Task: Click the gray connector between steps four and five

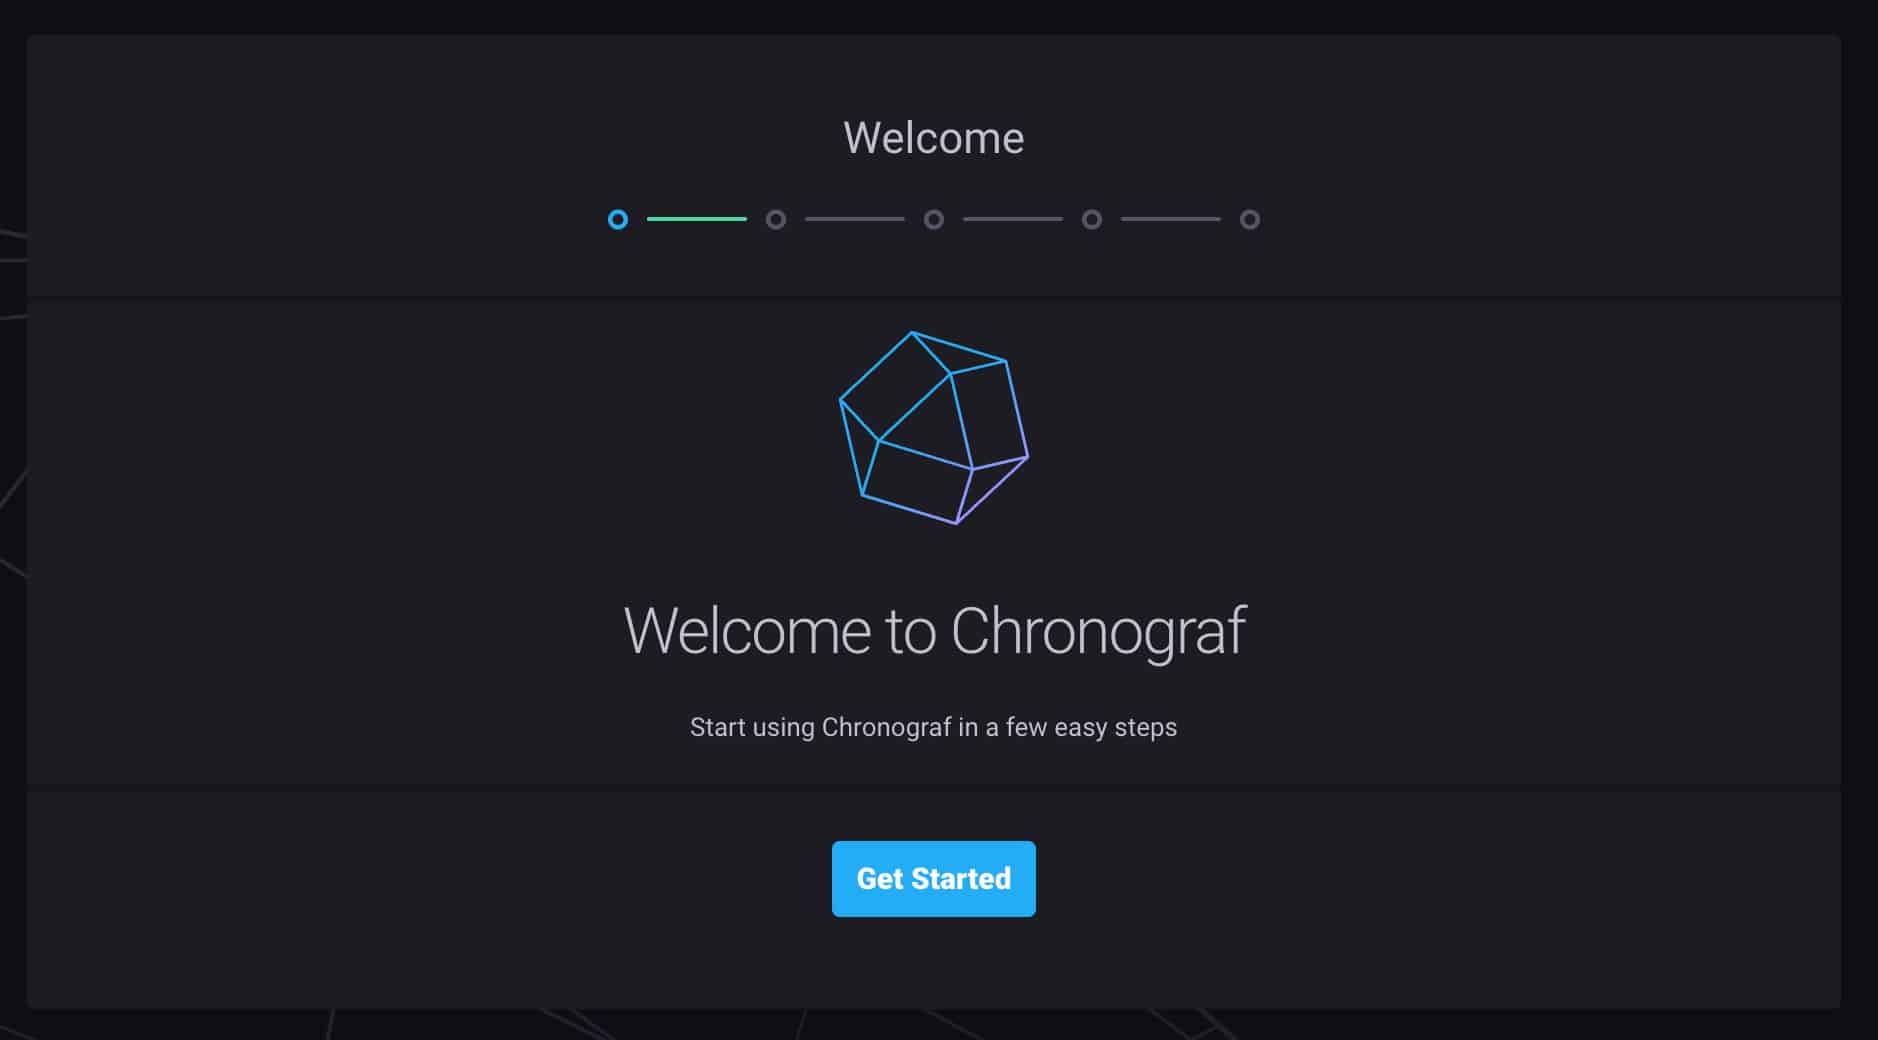Action: pos(1171,219)
